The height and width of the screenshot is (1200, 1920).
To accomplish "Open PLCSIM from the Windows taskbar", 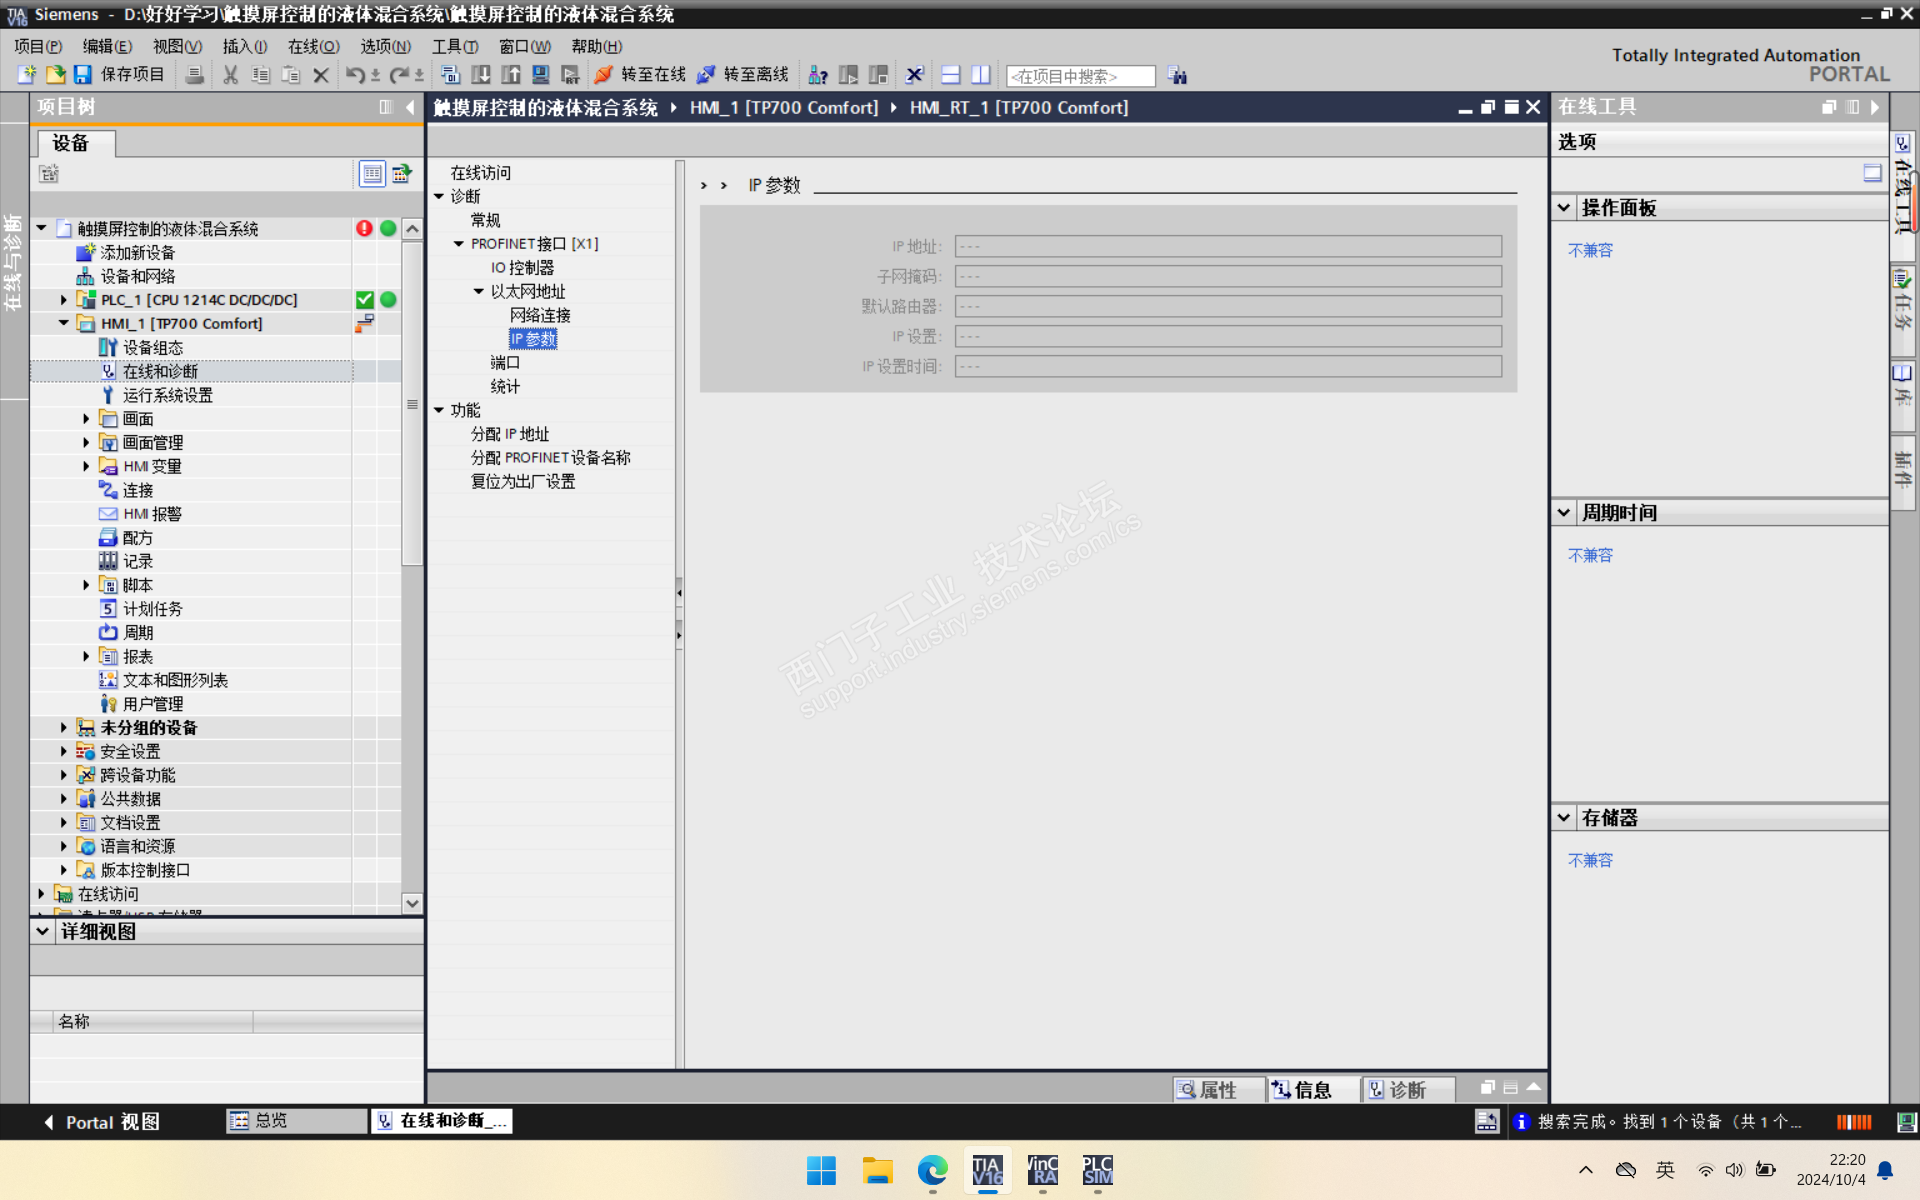I will click(x=1097, y=1170).
